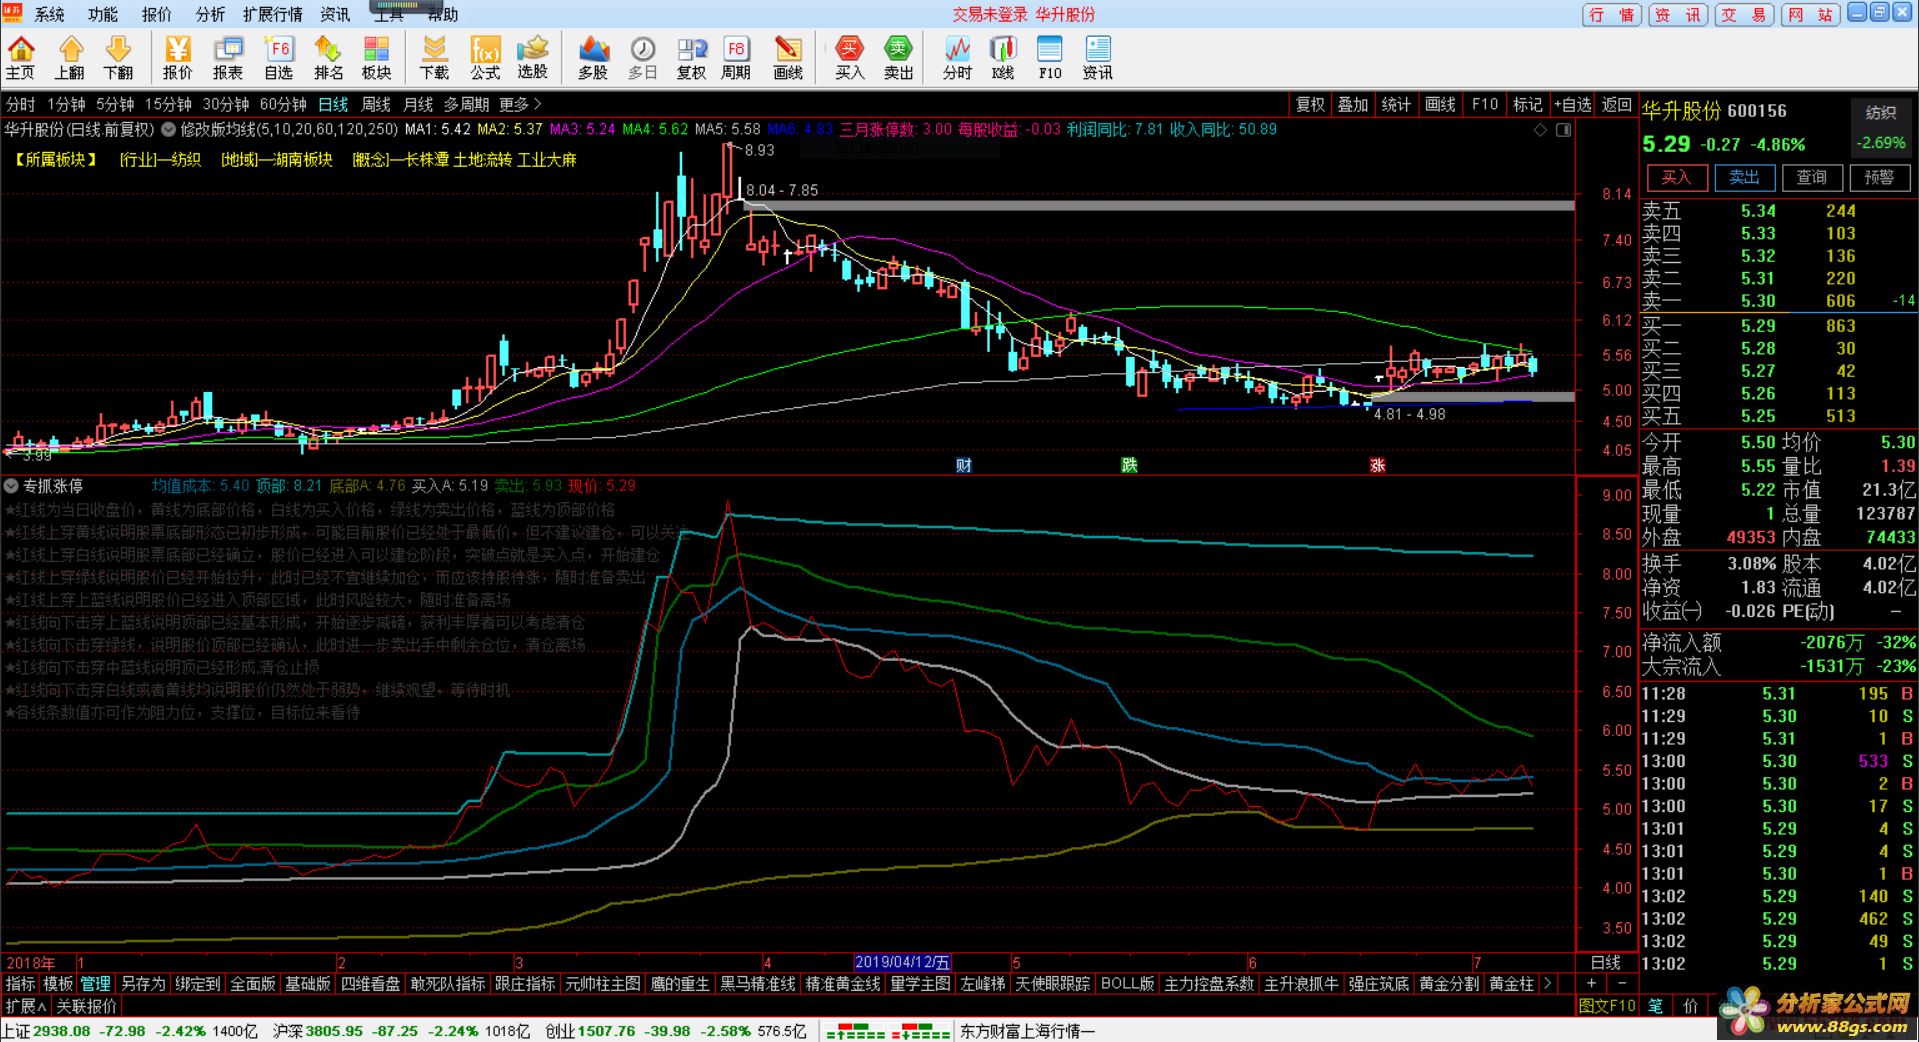Activate the 画线 drawing tool icon
This screenshot has width=1919, height=1042.
[x=788, y=58]
